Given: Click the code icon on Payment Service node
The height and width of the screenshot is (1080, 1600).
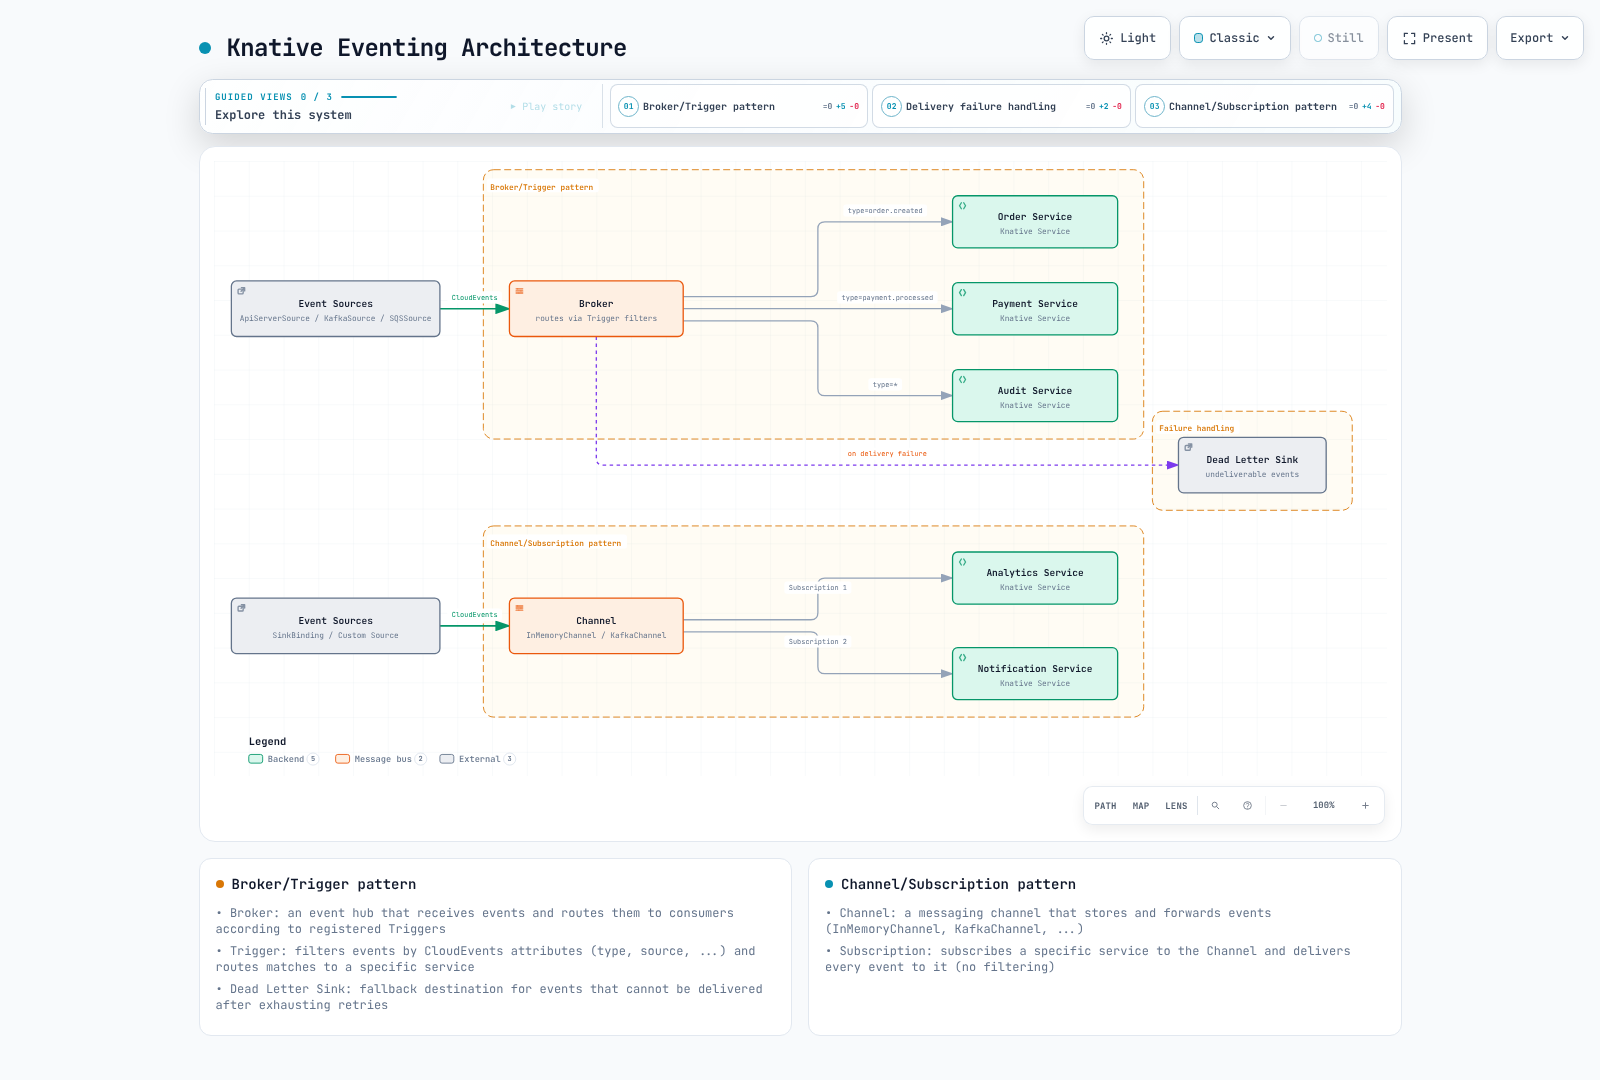Looking at the screenshot, I should 963,293.
